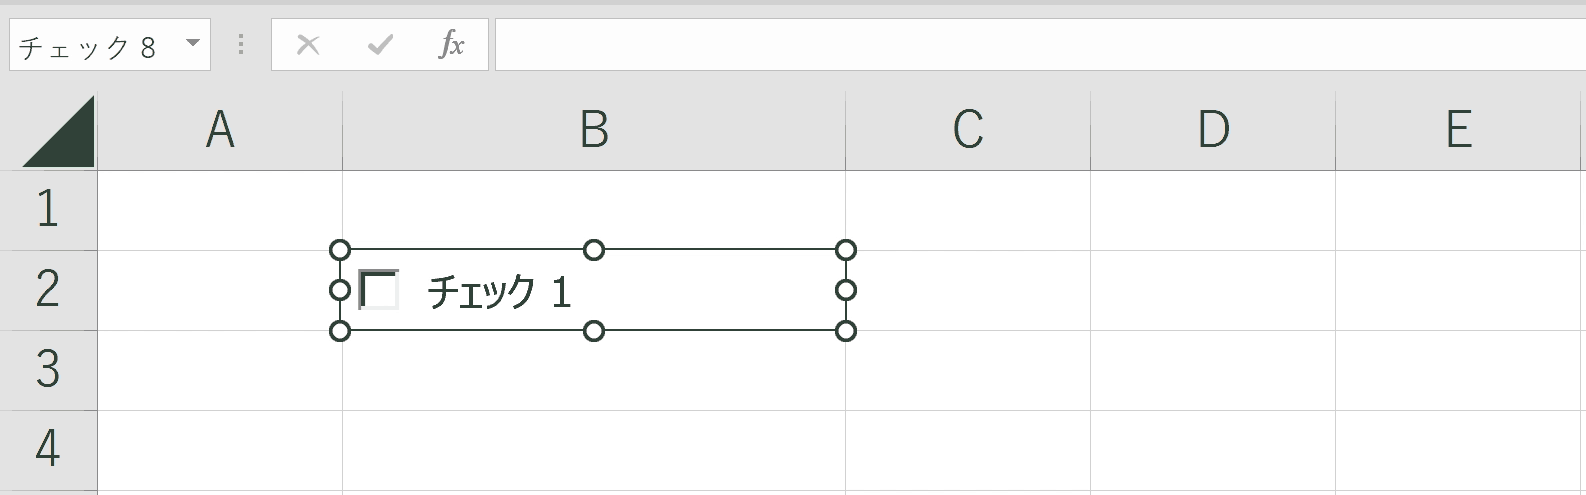Select column D header
The image size is (1586, 495).
point(1213,130)
